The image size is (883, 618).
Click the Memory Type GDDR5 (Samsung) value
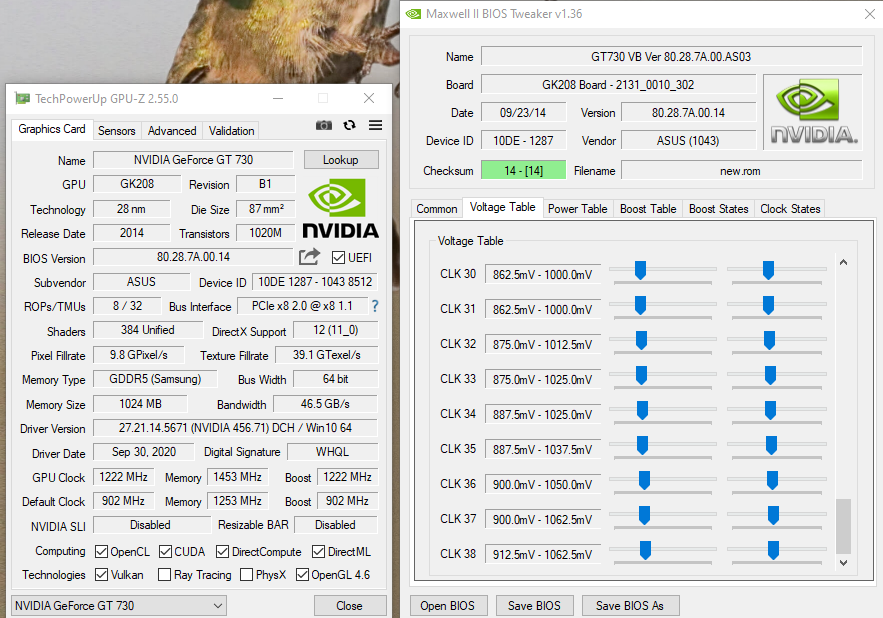(x=155, y=379)
